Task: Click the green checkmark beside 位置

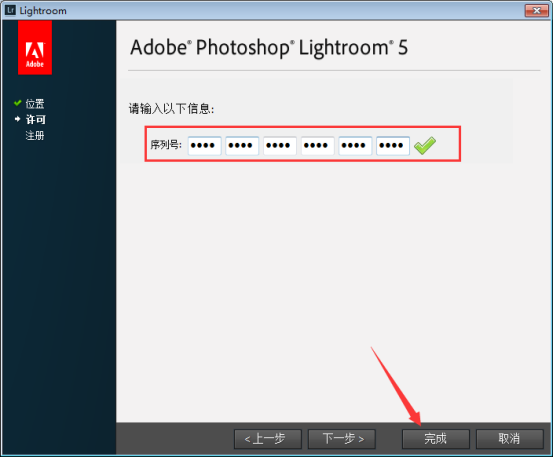Action: click(18, 103)
